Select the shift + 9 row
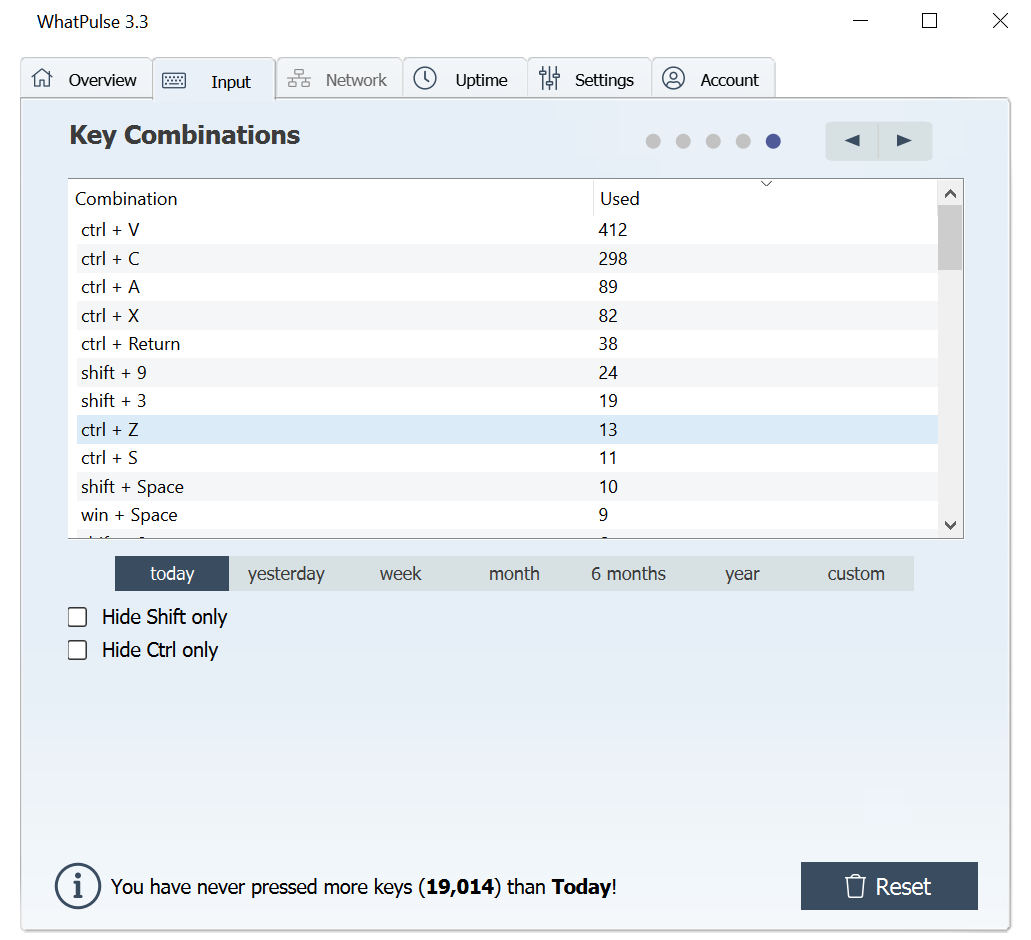The image size is (1031, 940). pyautogui.click(x=507, y=373)
